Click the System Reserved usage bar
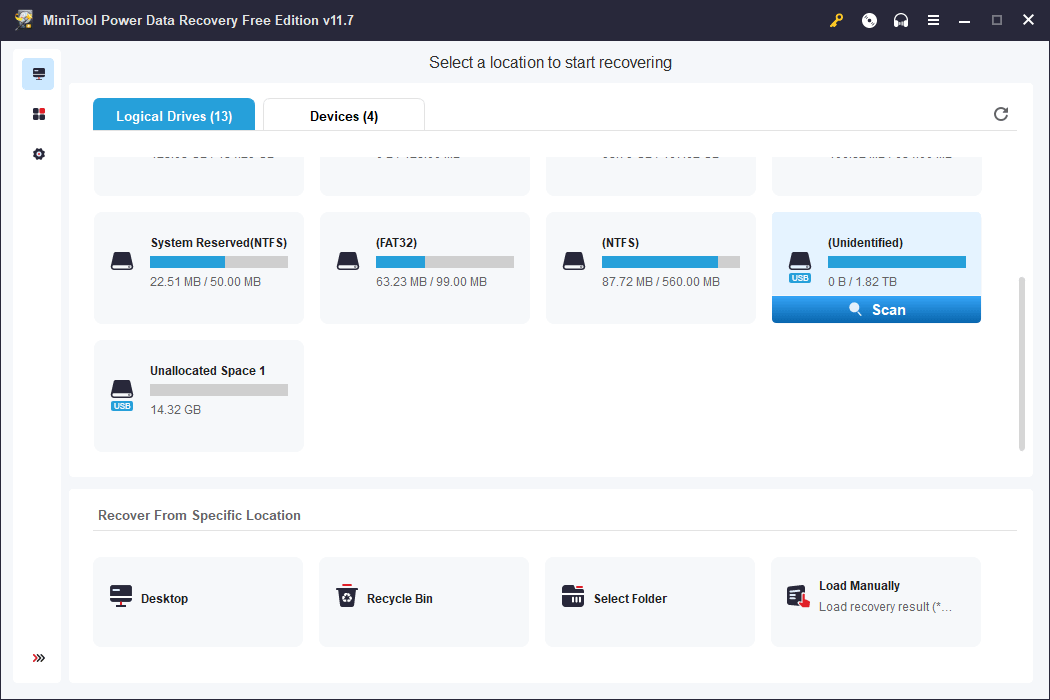This screenshot has height=700, width=1050. click(x=219, y=262)
